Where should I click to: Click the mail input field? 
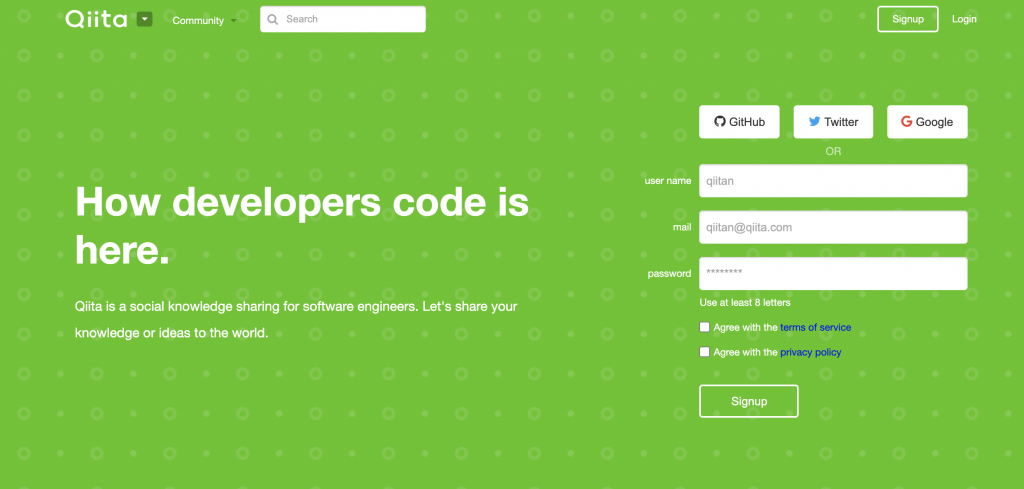pyautogui.click(x=833, y=227)
